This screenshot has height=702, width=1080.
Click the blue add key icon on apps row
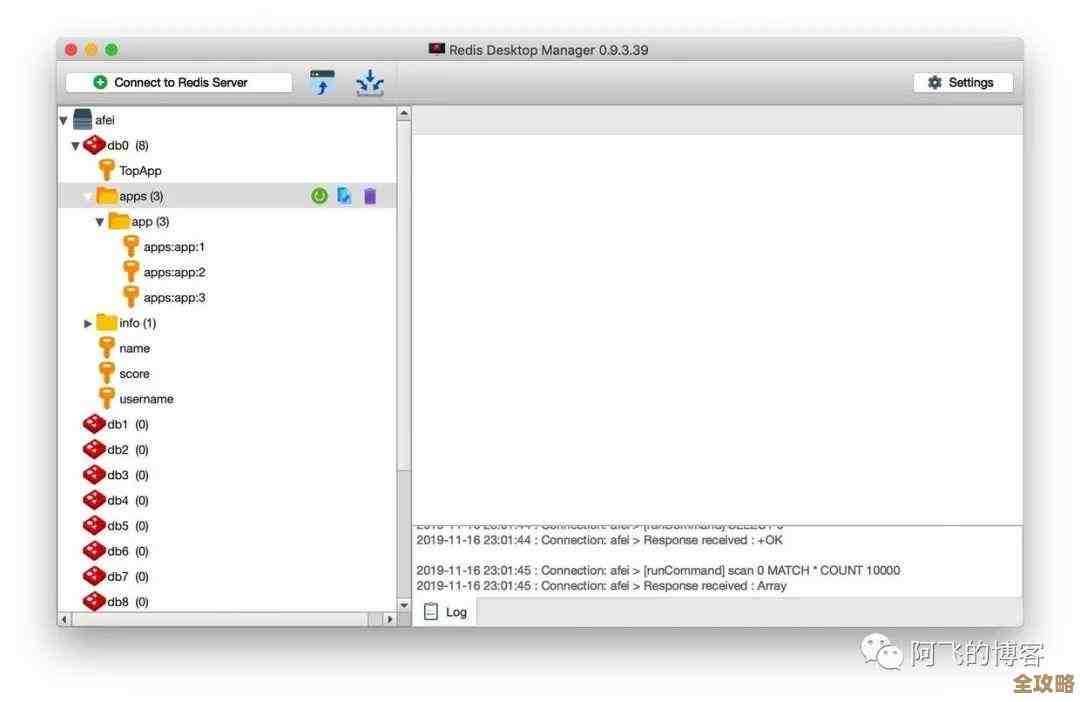coord(344,196)
